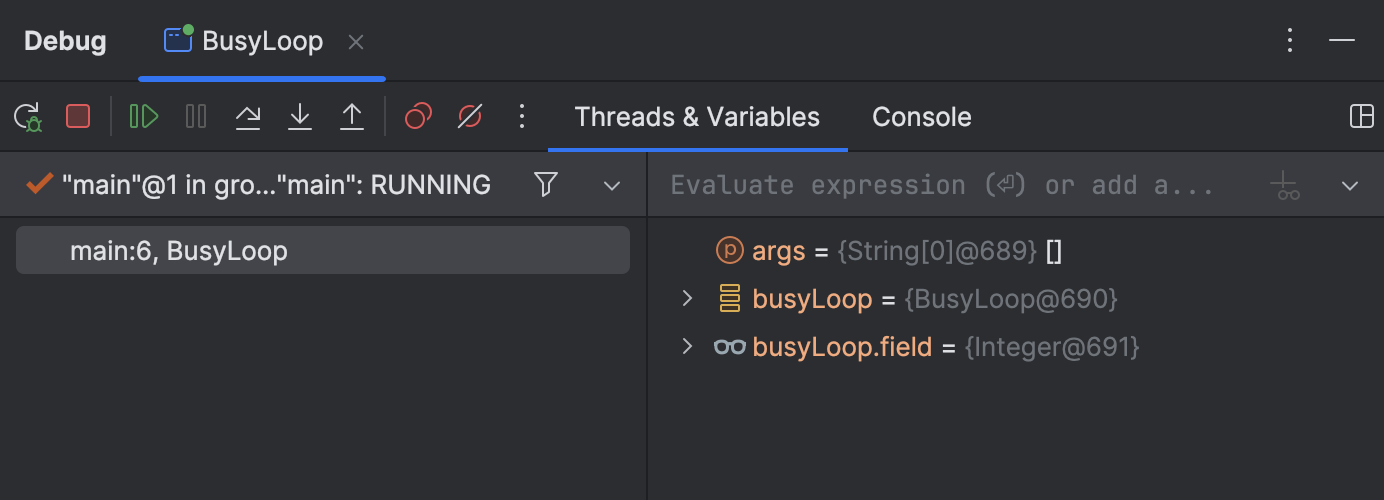Open more debug toolbar actions
The width and height of the screenshot is (1384, 500).
521,117
